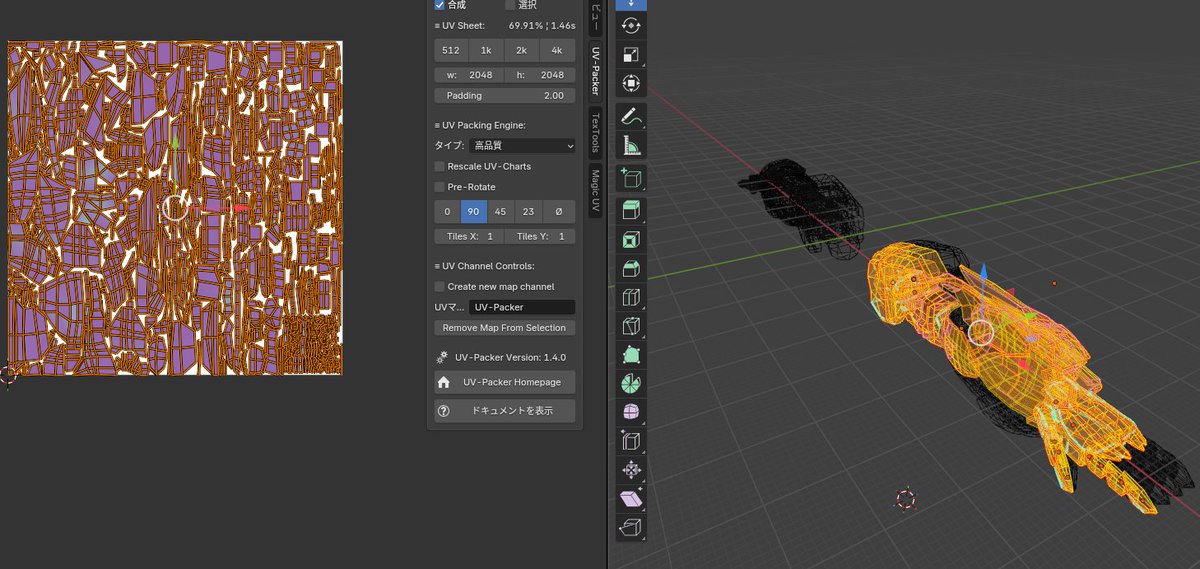This screenshot has width=1200, height=569.
Task: Click the UV map name field UV-Packer
Action: (522, 308)
